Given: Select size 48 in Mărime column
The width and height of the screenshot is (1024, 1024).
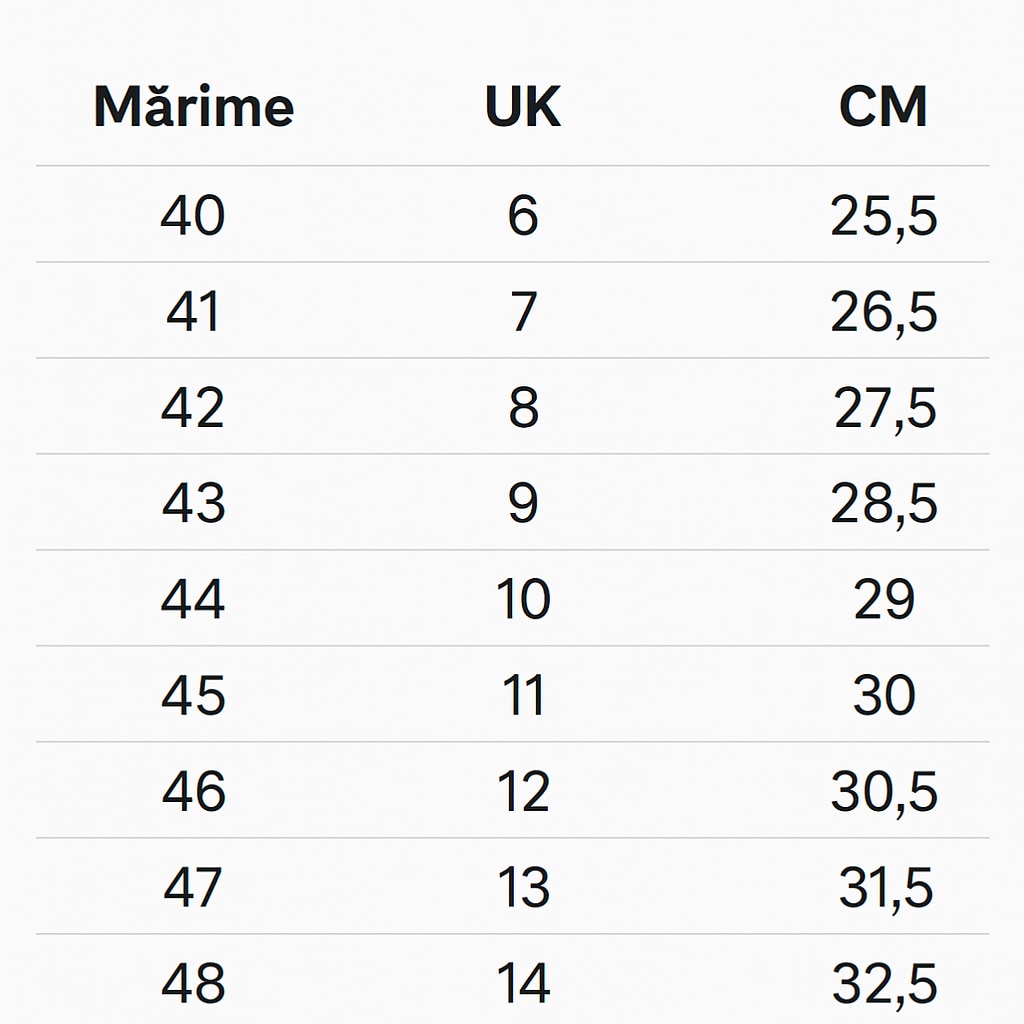Looking at the screenshot, I should tap(193, 984).
